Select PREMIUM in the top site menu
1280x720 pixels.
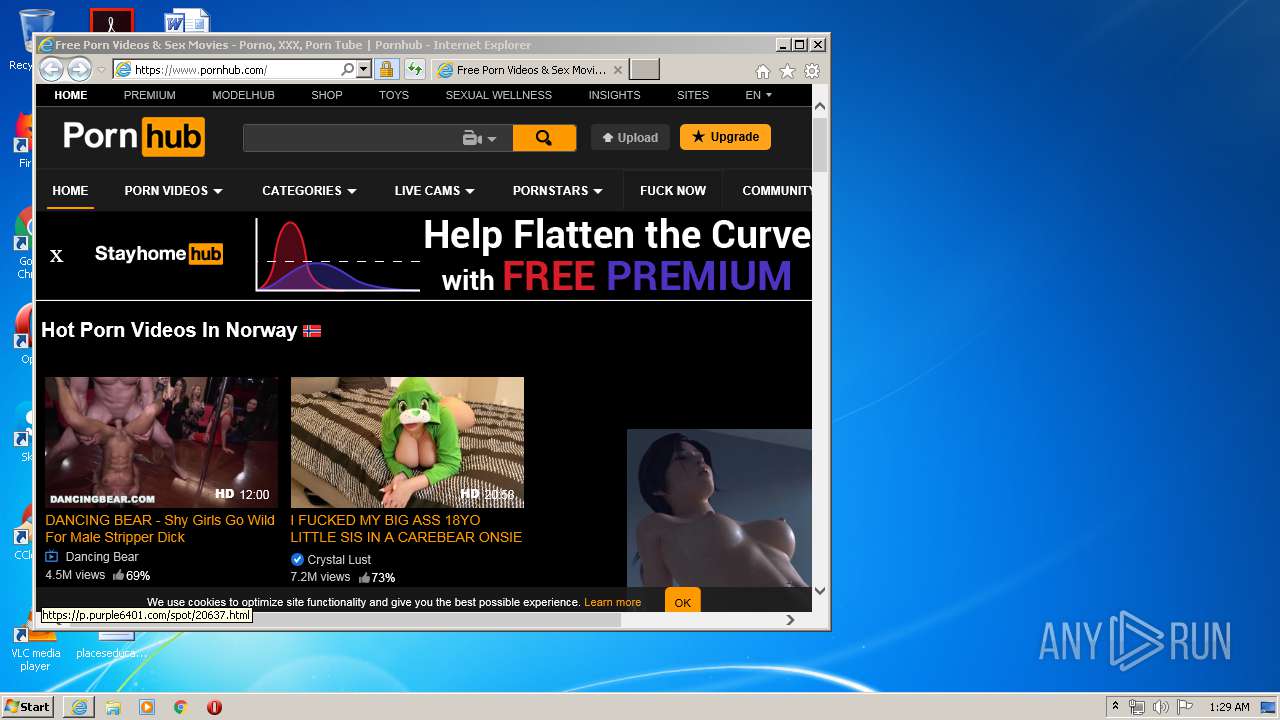tap(150, 95)
